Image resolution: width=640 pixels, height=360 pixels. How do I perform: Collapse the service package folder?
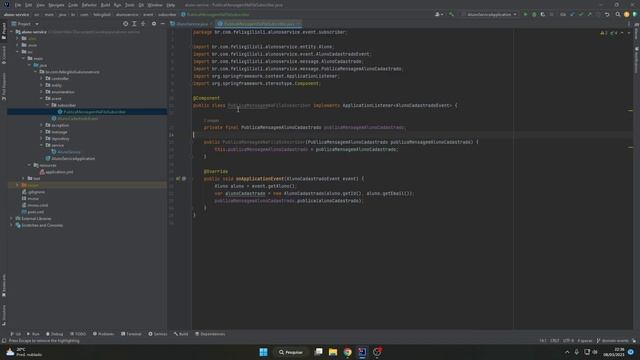pos(42,145)
